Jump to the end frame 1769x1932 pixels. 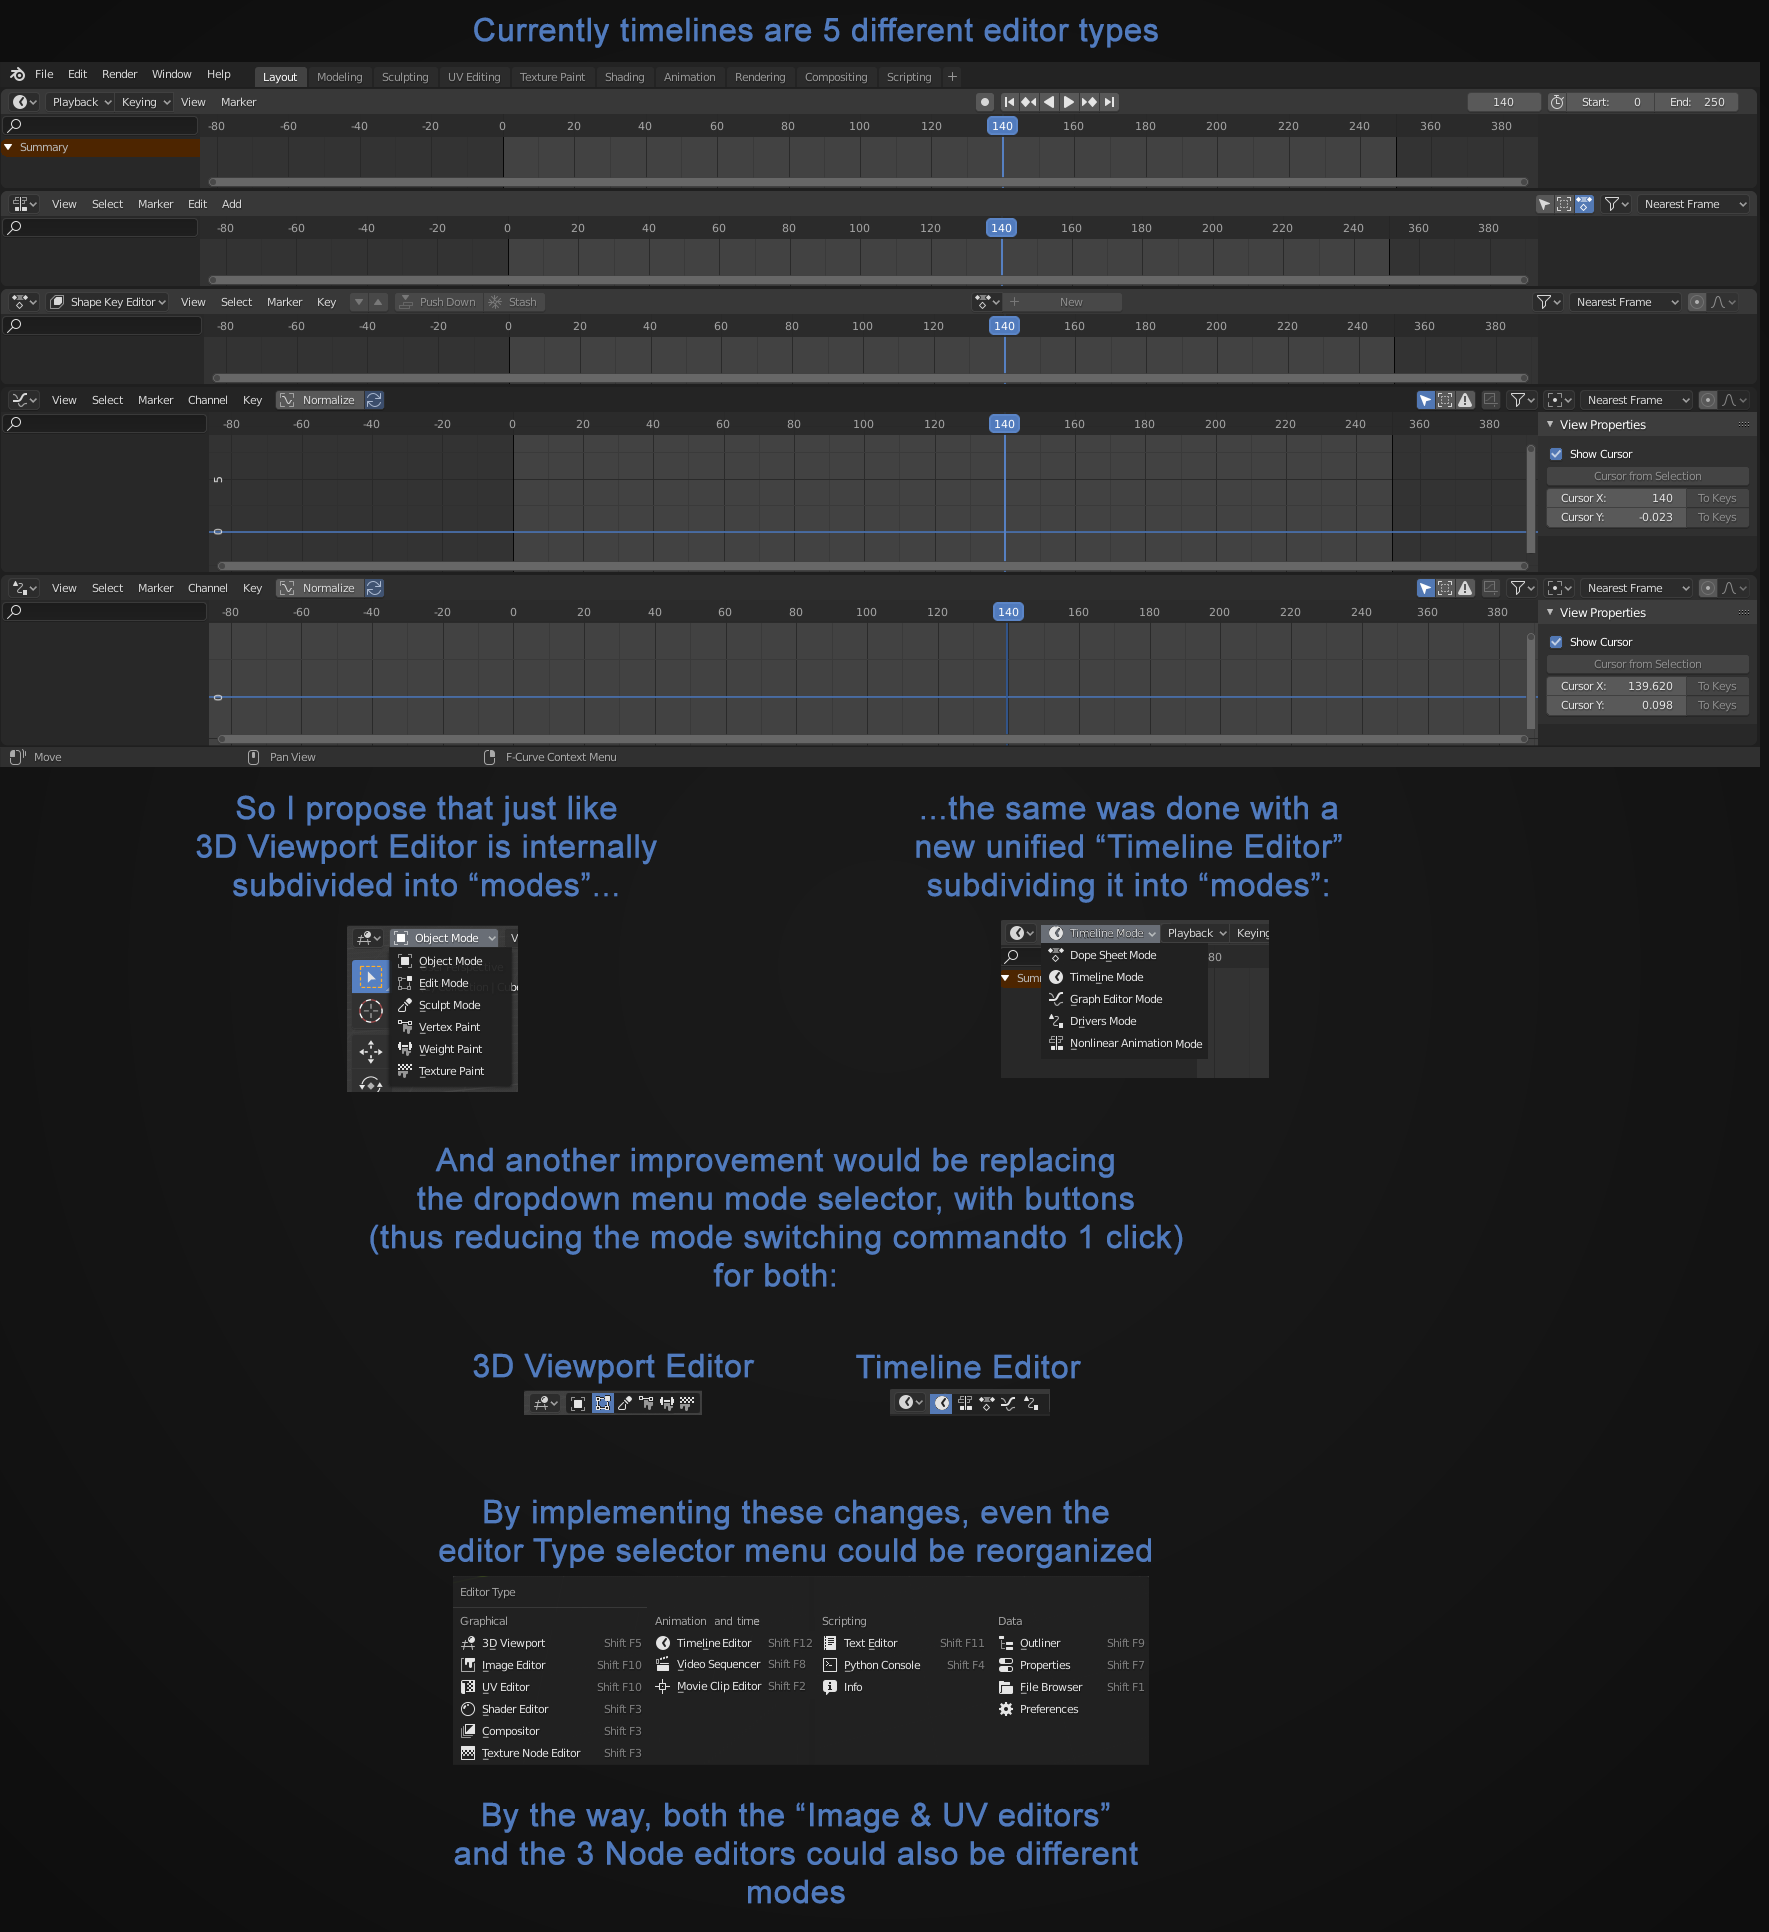(x=1110, y=102)
